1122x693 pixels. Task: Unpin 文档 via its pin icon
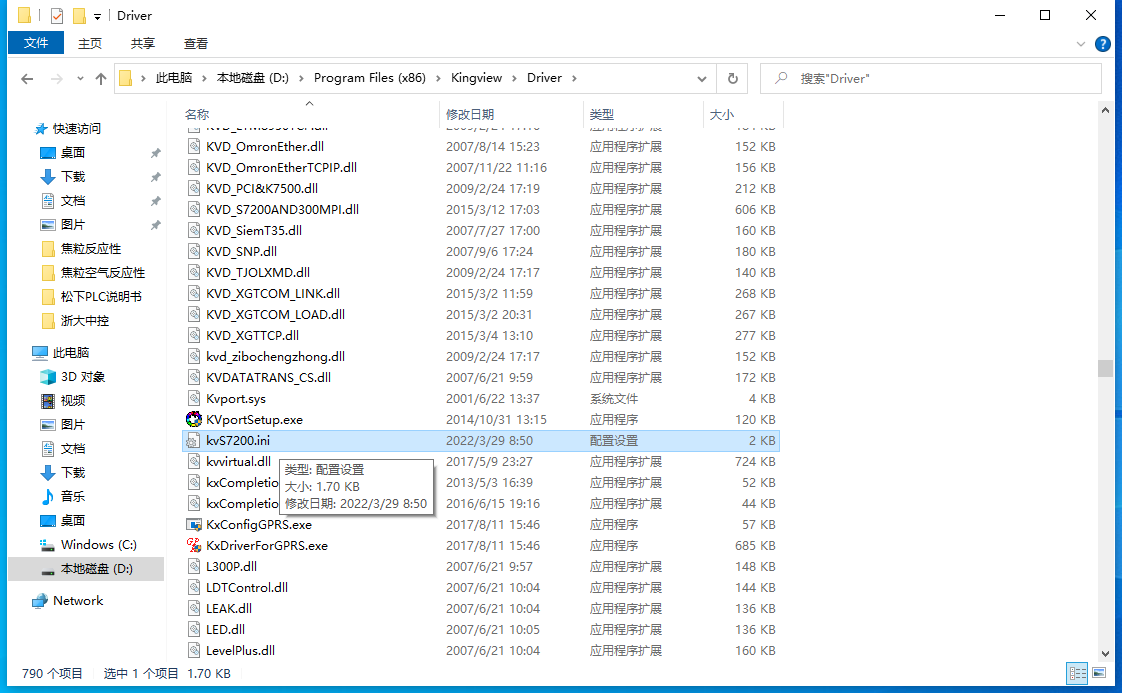[155, 201]
